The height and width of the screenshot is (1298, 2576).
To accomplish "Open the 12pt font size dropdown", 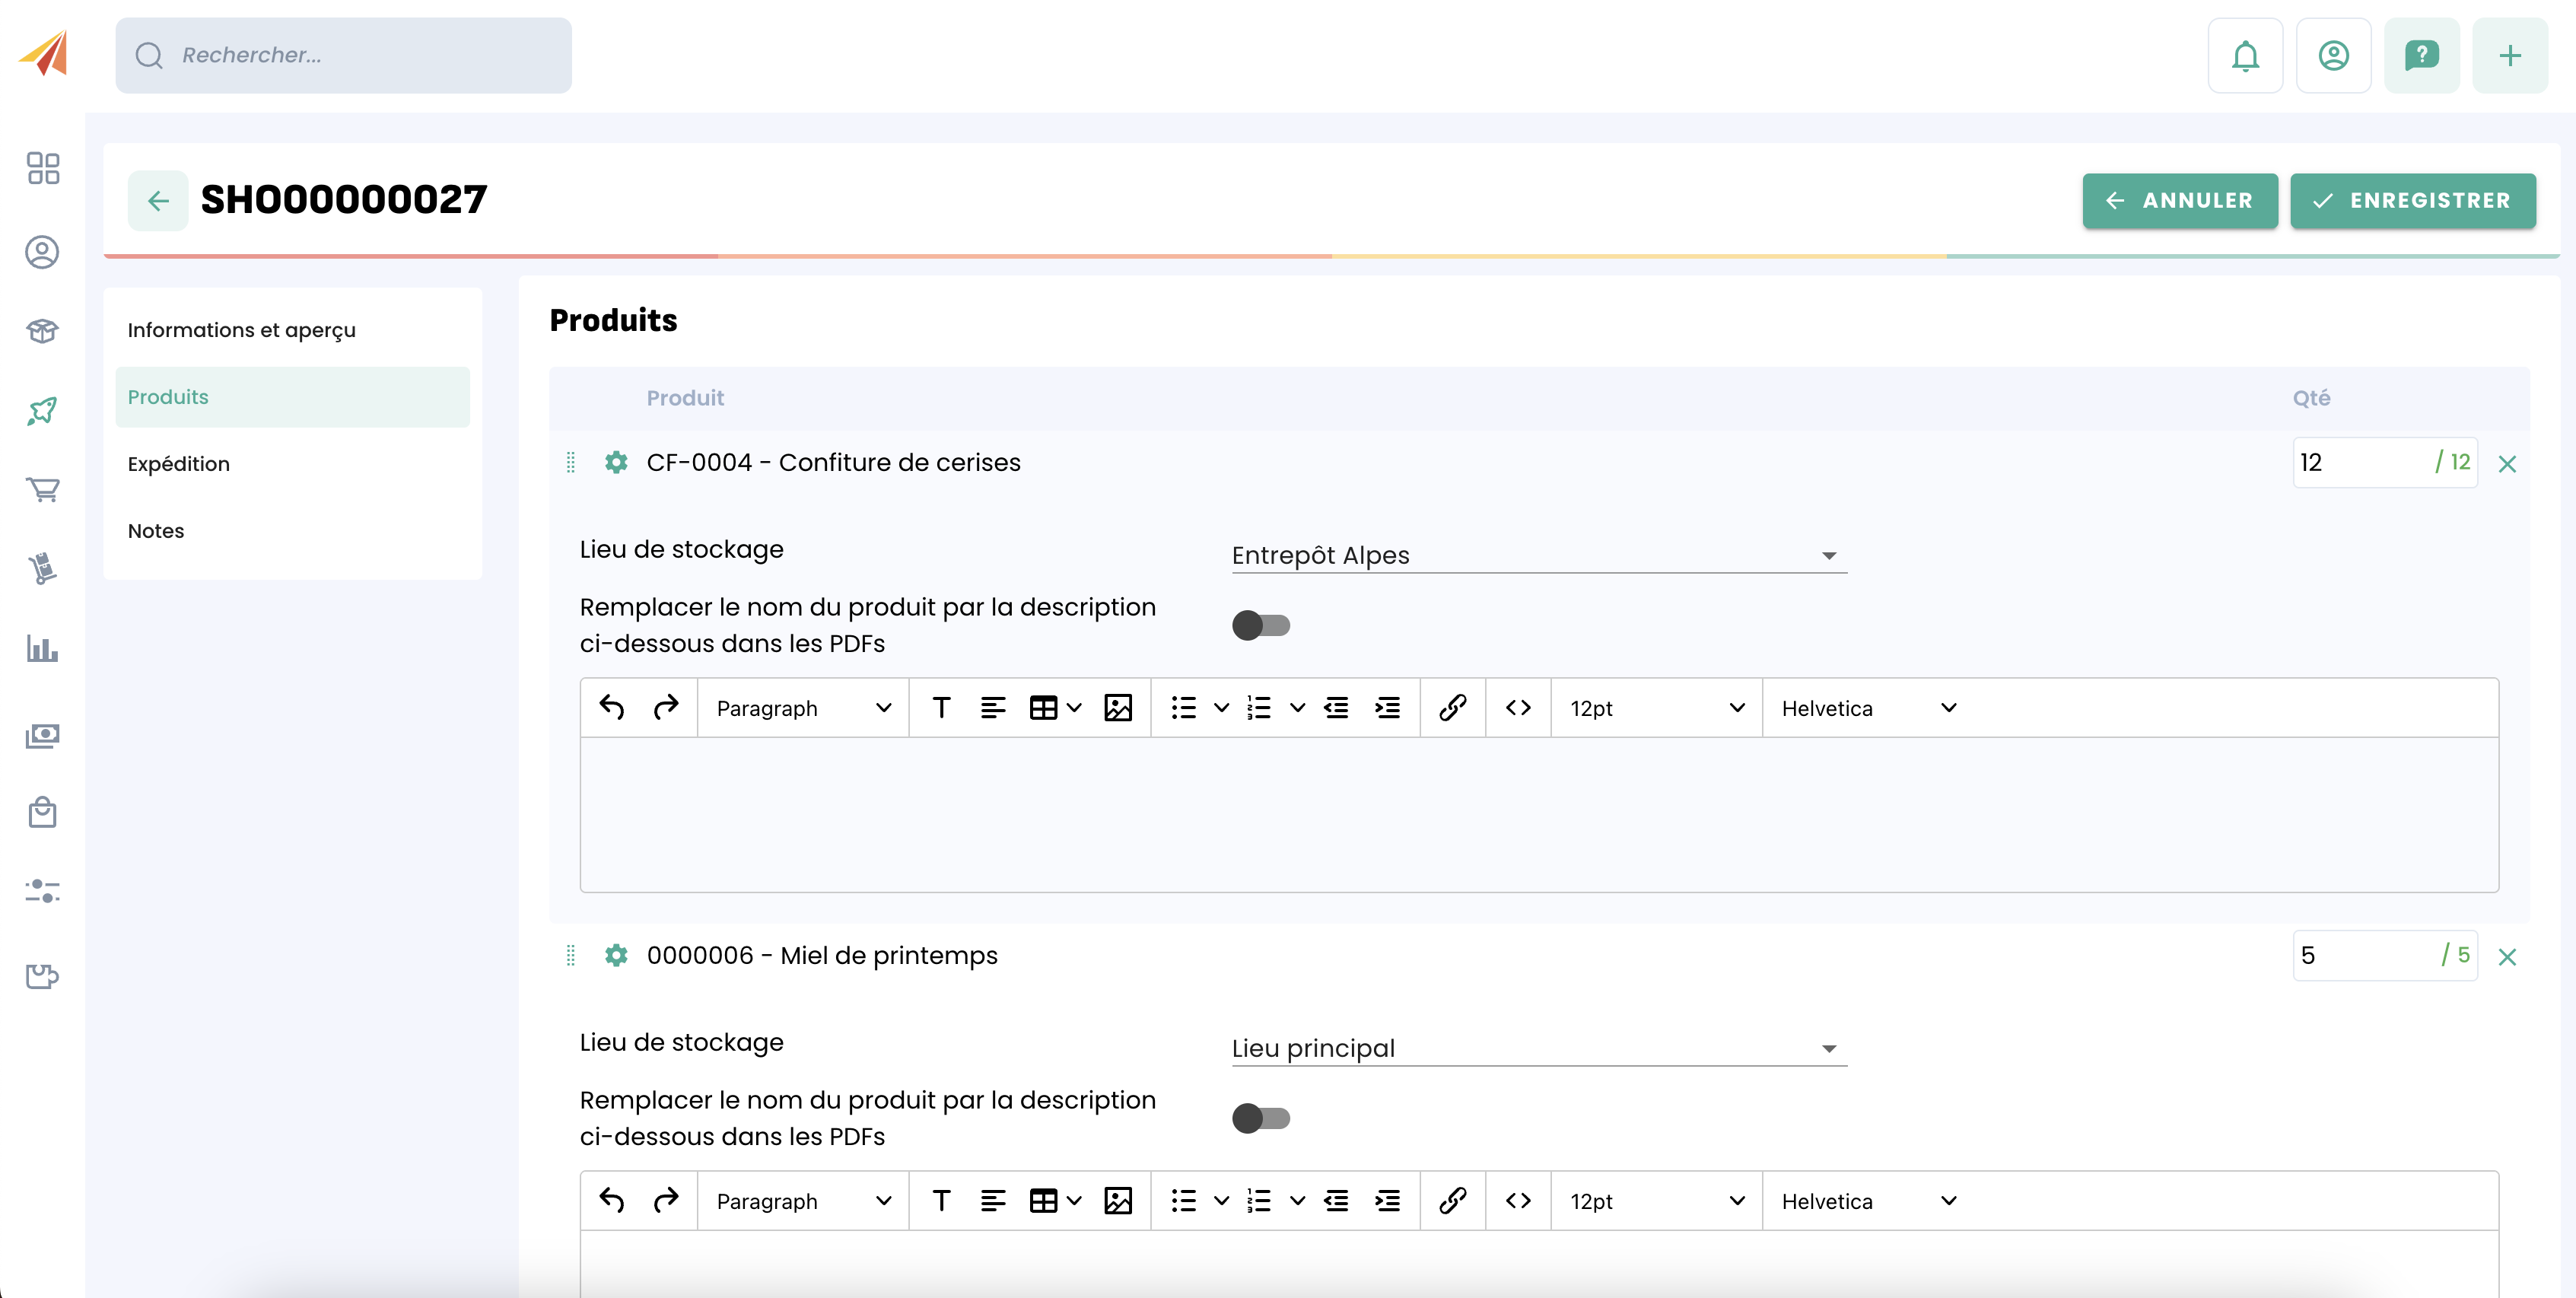I will [x=1656, y=708].
